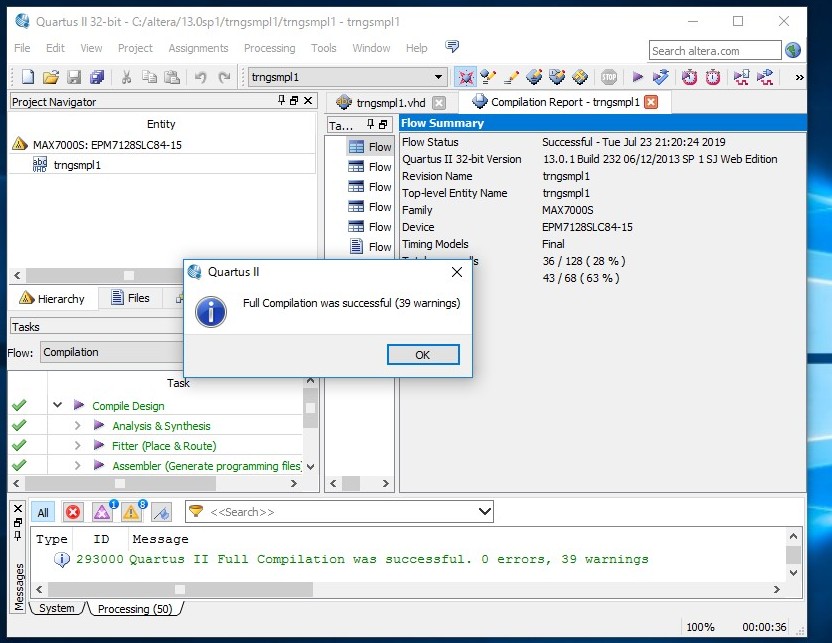Open the Tools menu
Image resolution: width=832 pixels, height=643 pixels.
(324, 48)
